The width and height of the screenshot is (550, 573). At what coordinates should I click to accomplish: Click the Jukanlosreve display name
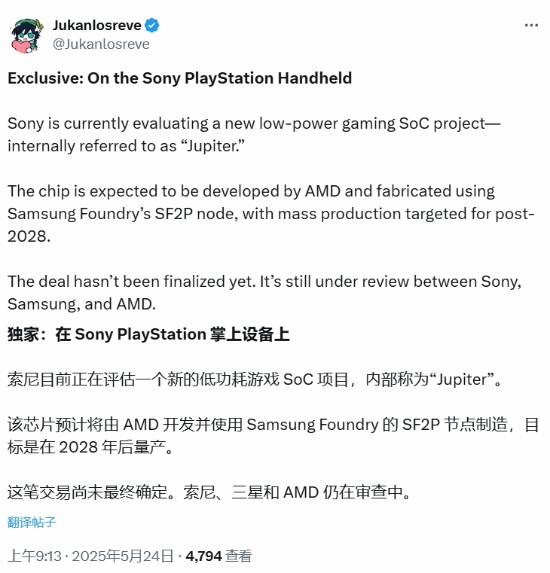click(97, 25)
